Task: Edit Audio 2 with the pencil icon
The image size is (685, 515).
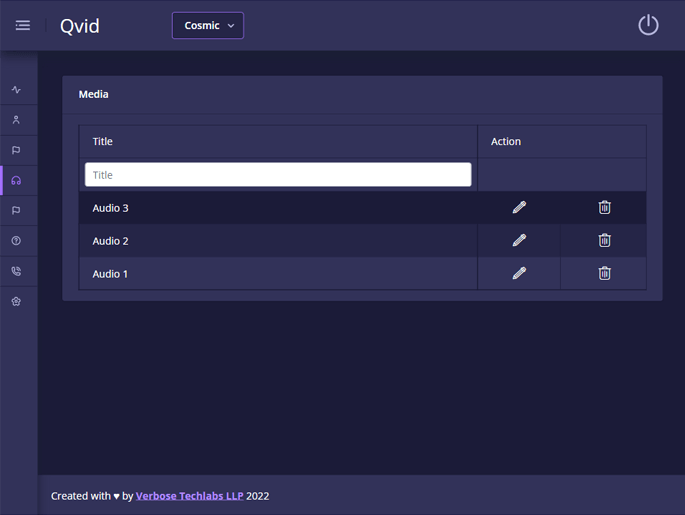Action: tap(519, 241)
